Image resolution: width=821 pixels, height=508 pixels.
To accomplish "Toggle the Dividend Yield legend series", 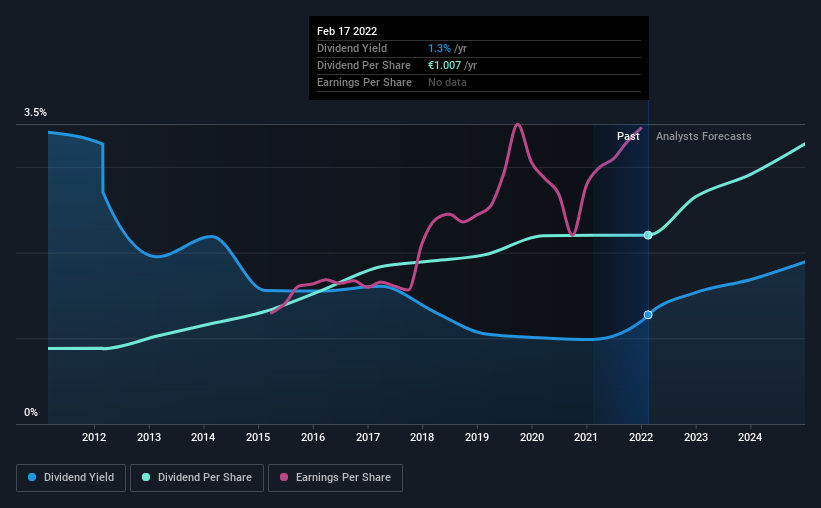I will click(x=71, y=478).
